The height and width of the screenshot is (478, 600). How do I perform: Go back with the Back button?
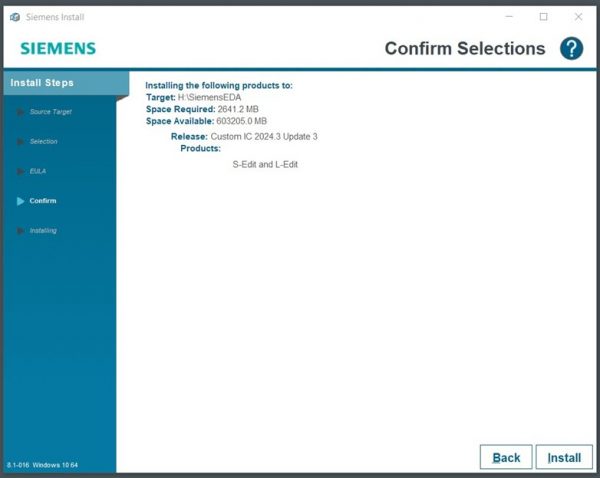coord(506,457)
